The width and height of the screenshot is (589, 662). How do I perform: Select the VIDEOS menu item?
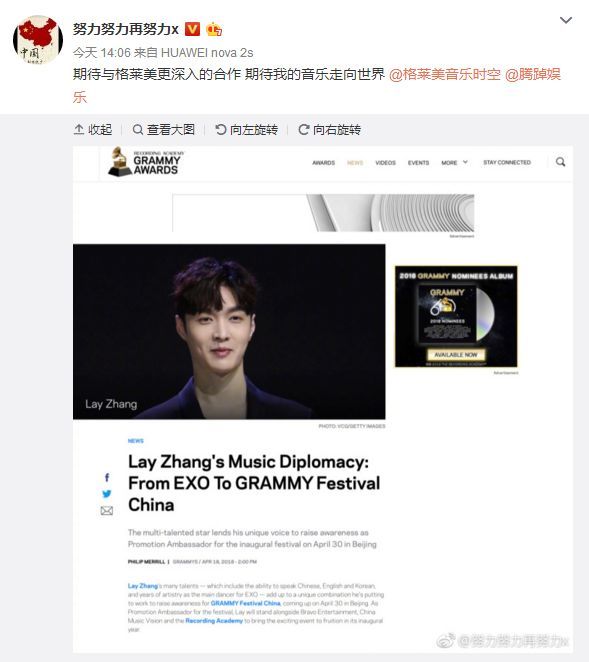[385, 163]
